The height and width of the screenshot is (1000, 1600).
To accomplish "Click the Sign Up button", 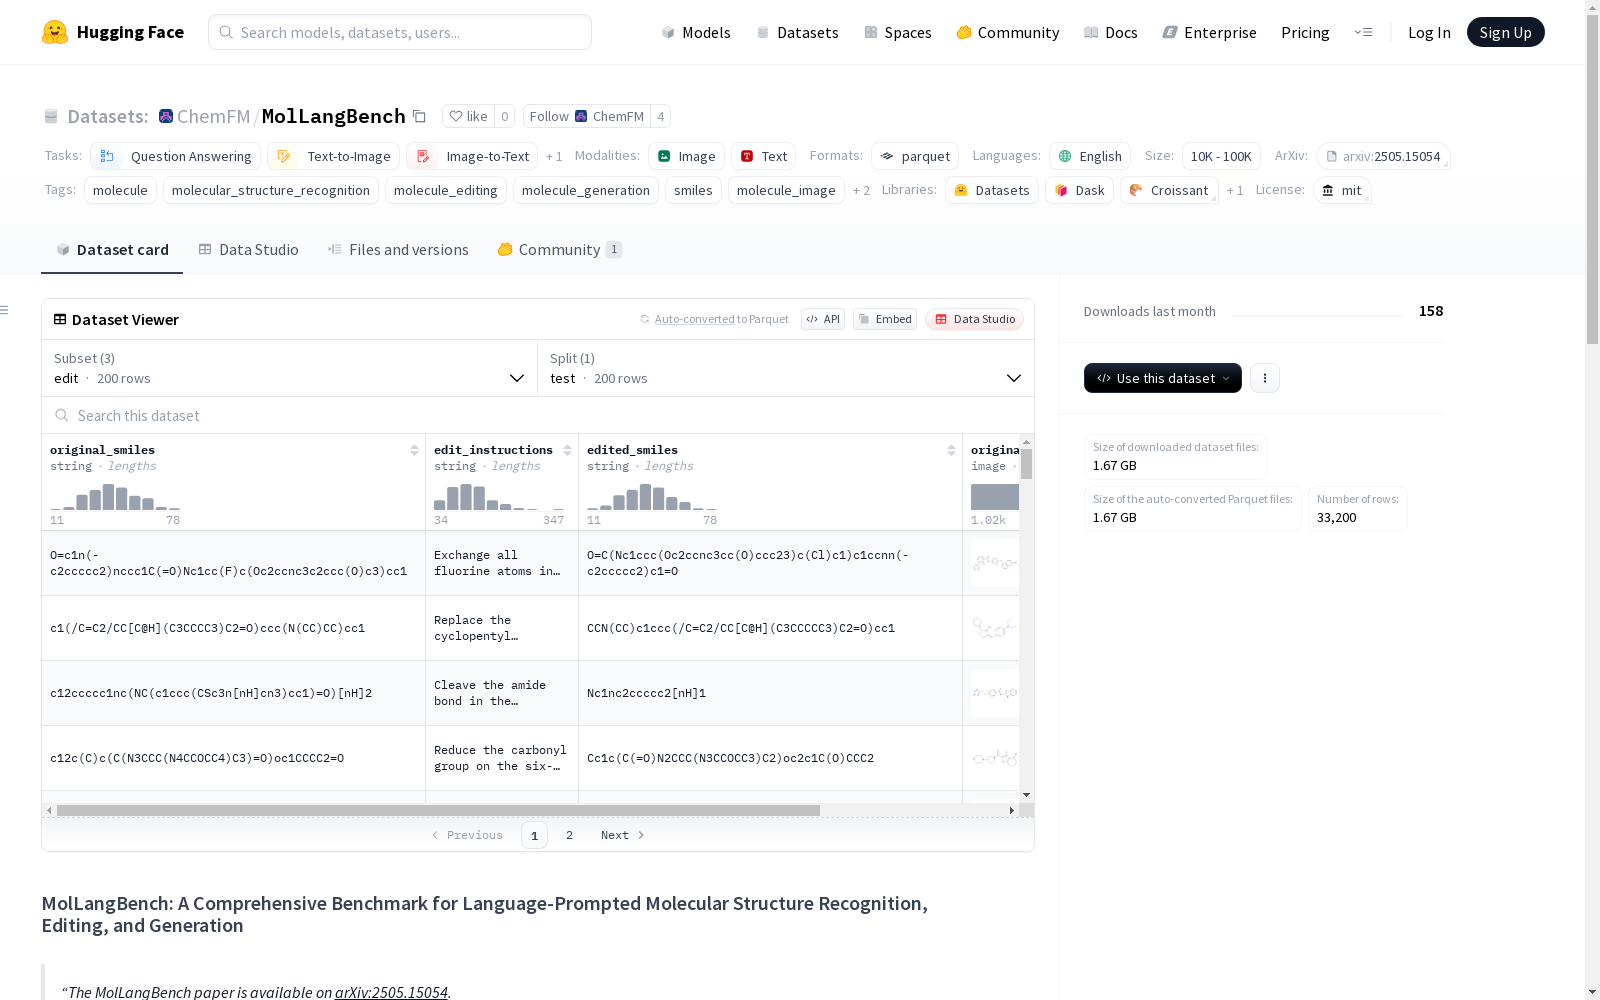I will 1506,32.
